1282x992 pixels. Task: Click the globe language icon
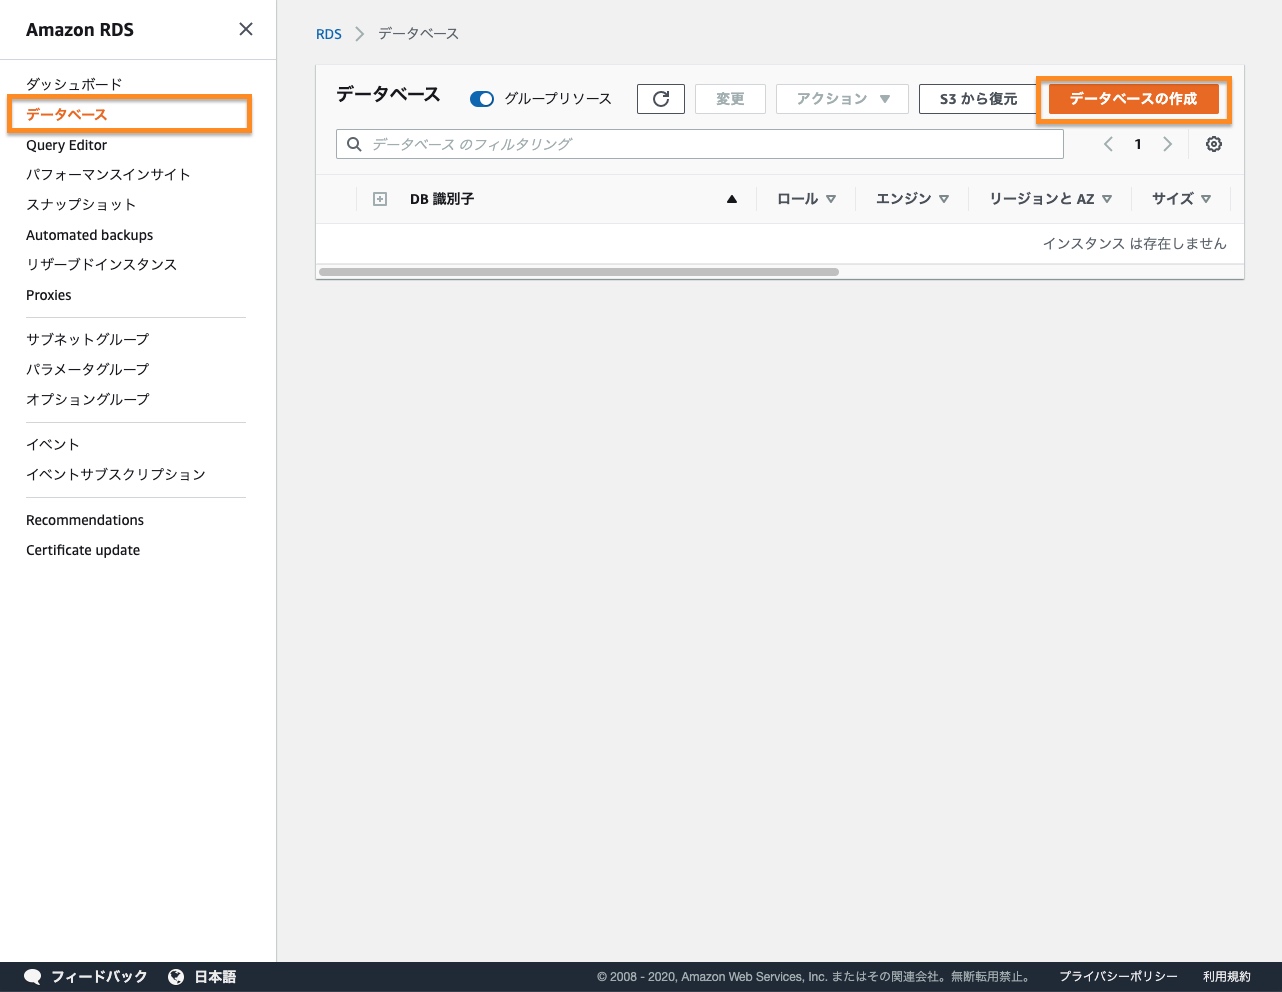point(176,977)
